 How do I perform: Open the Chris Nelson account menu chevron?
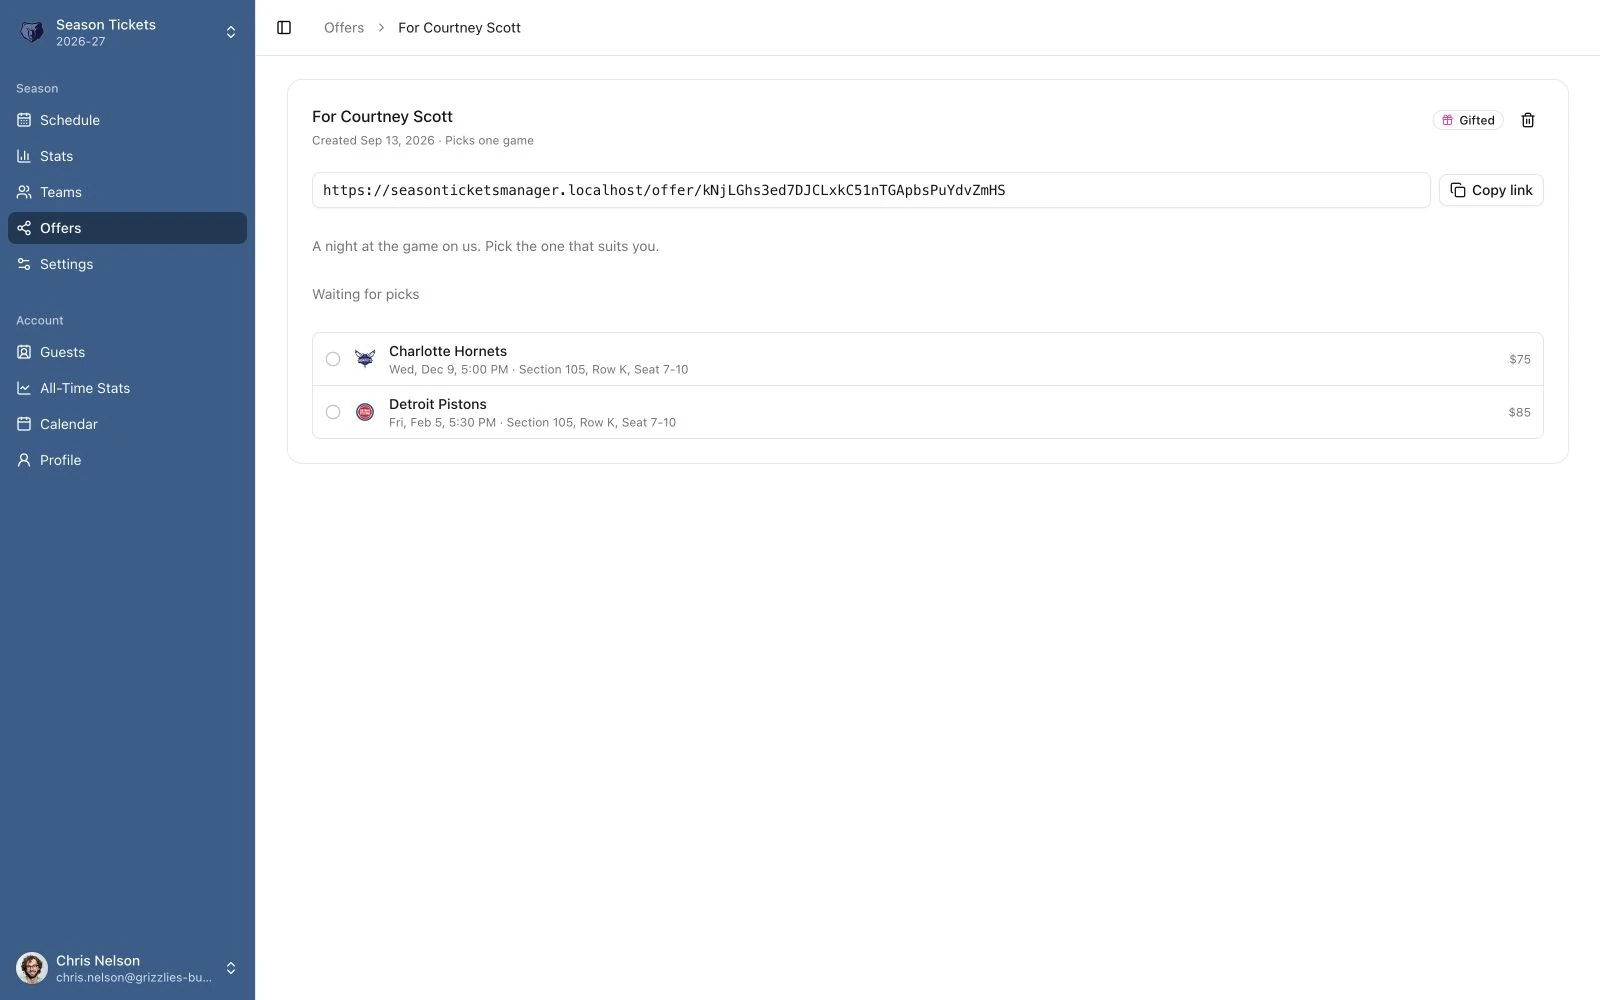[231, 968]
